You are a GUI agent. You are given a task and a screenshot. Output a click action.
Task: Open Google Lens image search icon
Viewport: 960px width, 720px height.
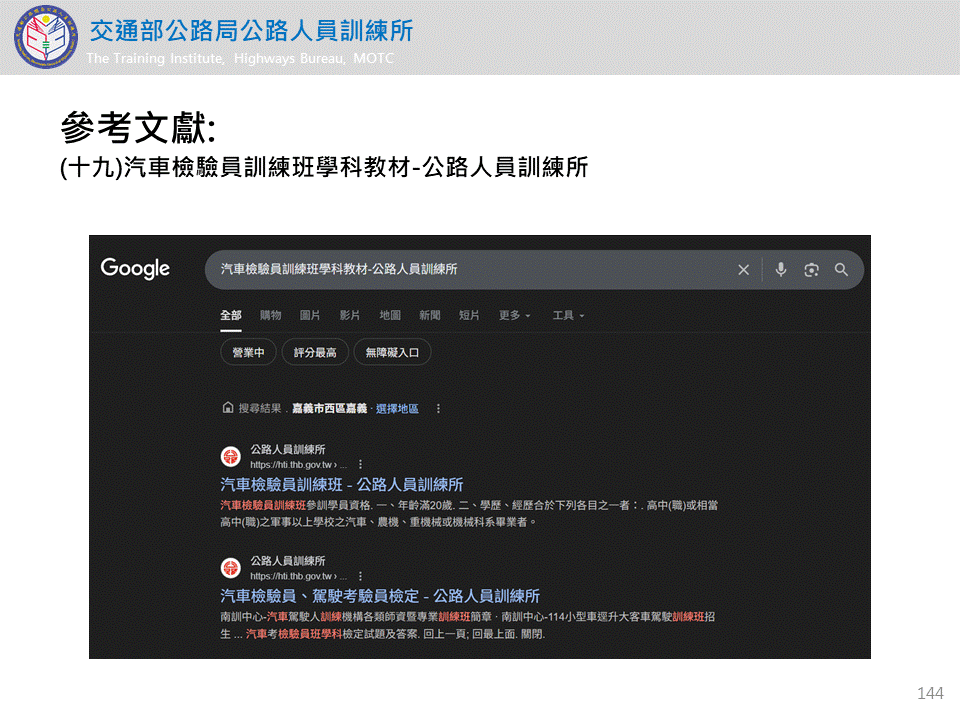tap(811, 270)
